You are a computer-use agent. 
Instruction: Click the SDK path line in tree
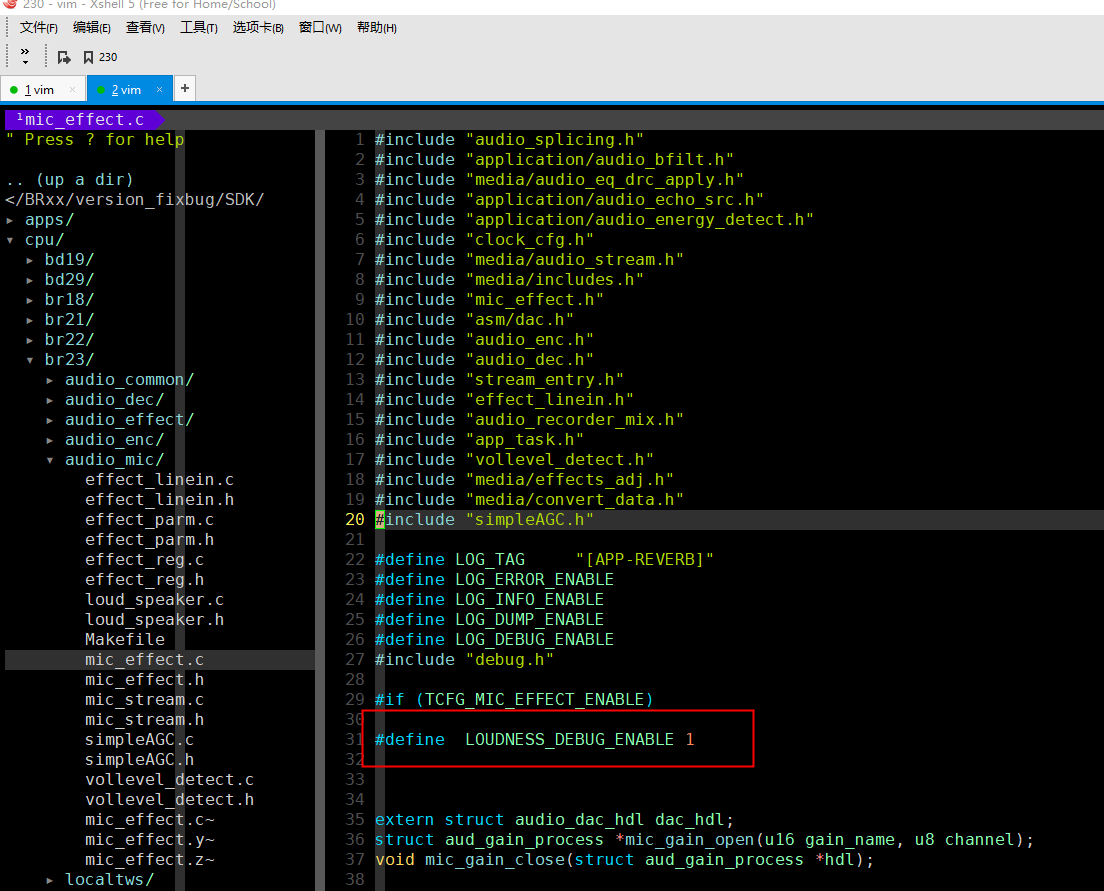pyautogui.click(x=134, y=200)
